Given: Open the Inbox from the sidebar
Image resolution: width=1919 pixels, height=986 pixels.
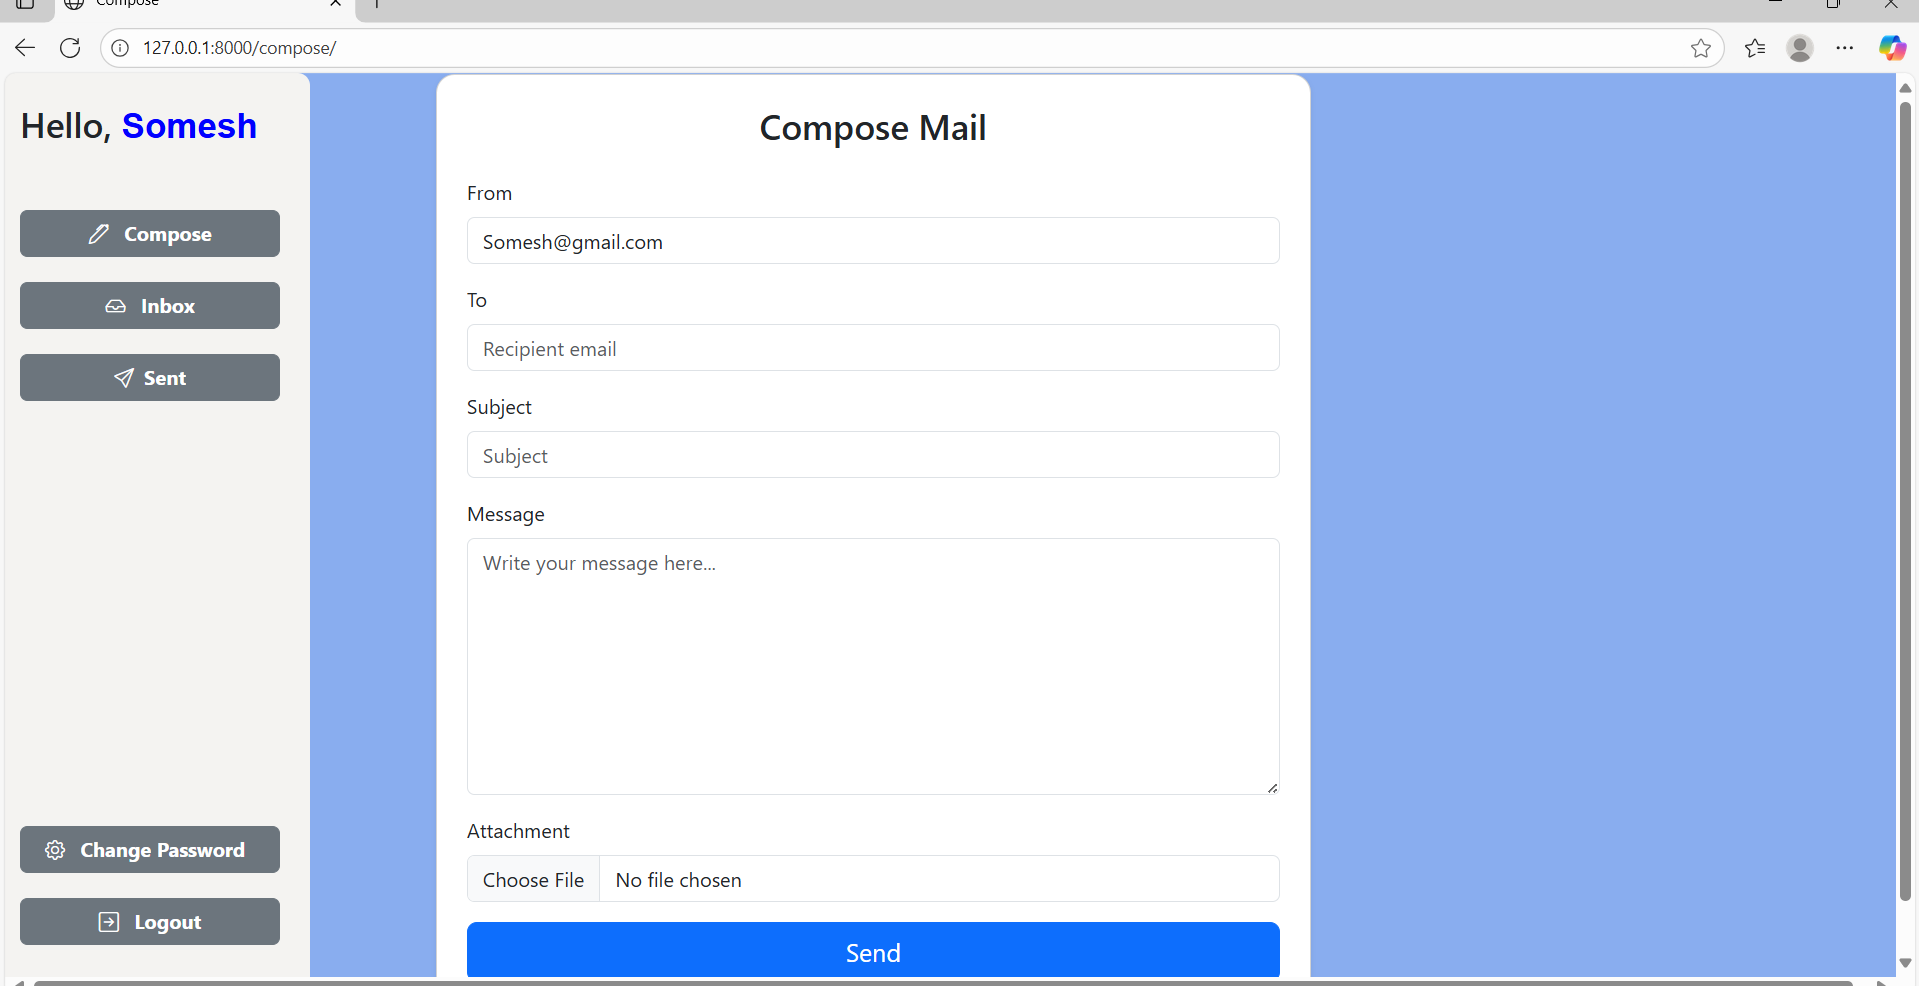Looking at the screenshot, I should tap(150, 306).
